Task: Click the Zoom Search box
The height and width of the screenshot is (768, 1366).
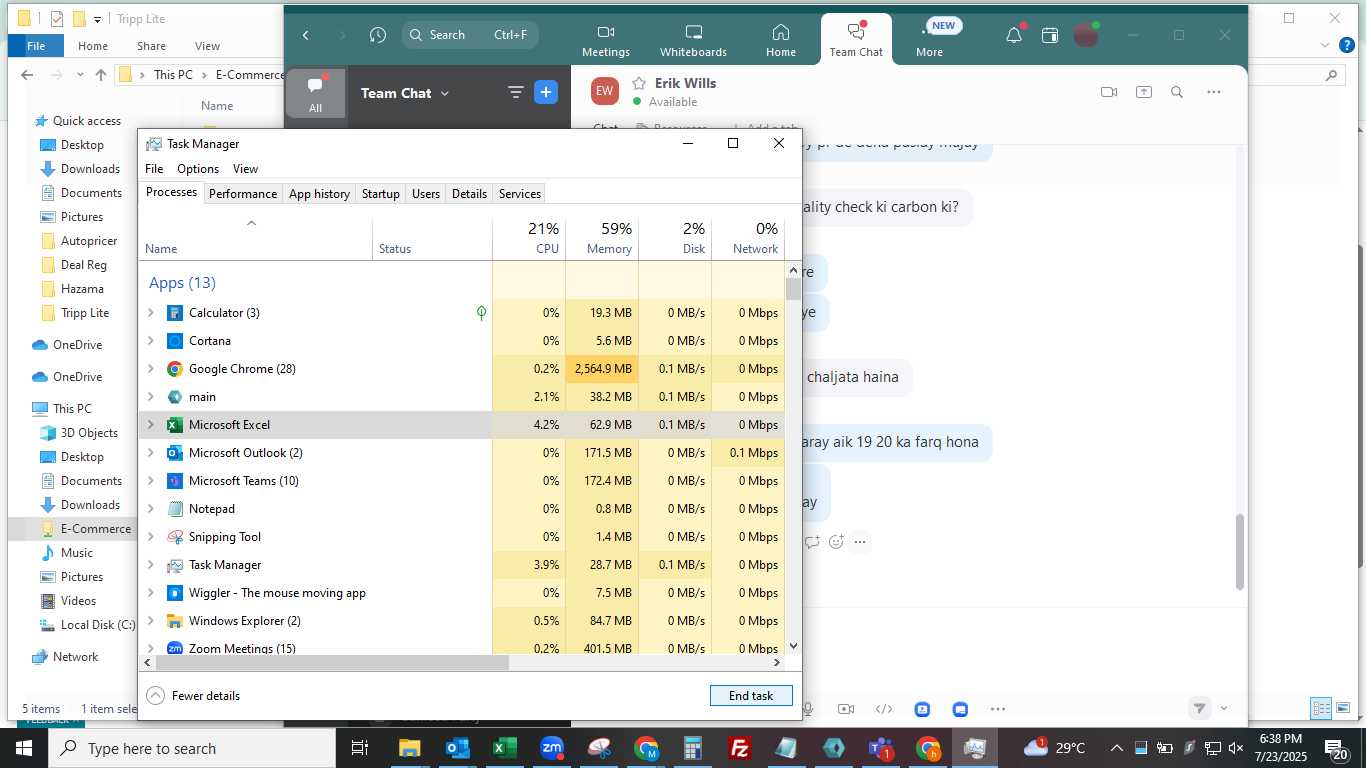Action: point(470,35)
